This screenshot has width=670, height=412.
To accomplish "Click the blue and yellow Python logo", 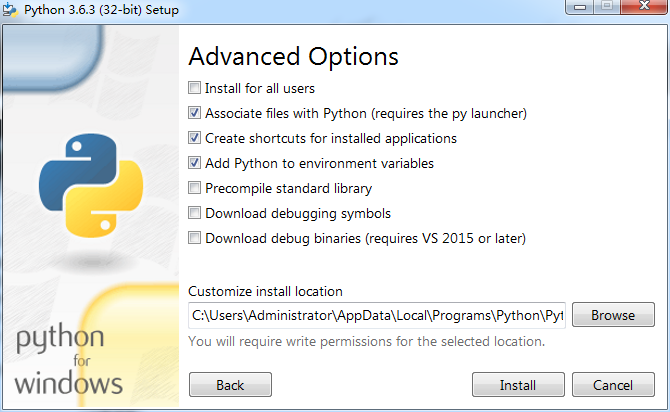I will (91, 185).
